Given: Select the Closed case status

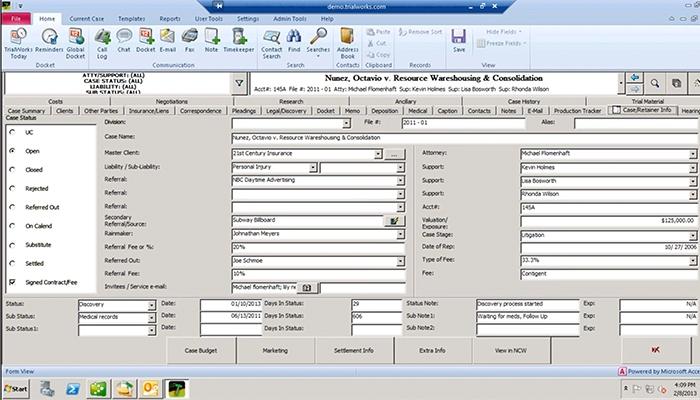Looking at the screenshot, I should [12, 170].
